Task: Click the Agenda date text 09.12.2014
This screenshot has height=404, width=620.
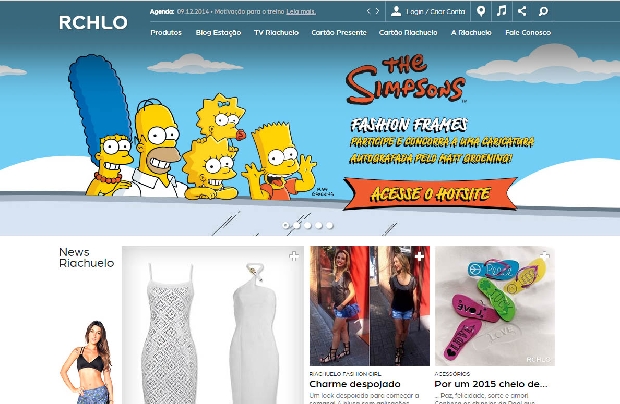Action: [193, 11]
